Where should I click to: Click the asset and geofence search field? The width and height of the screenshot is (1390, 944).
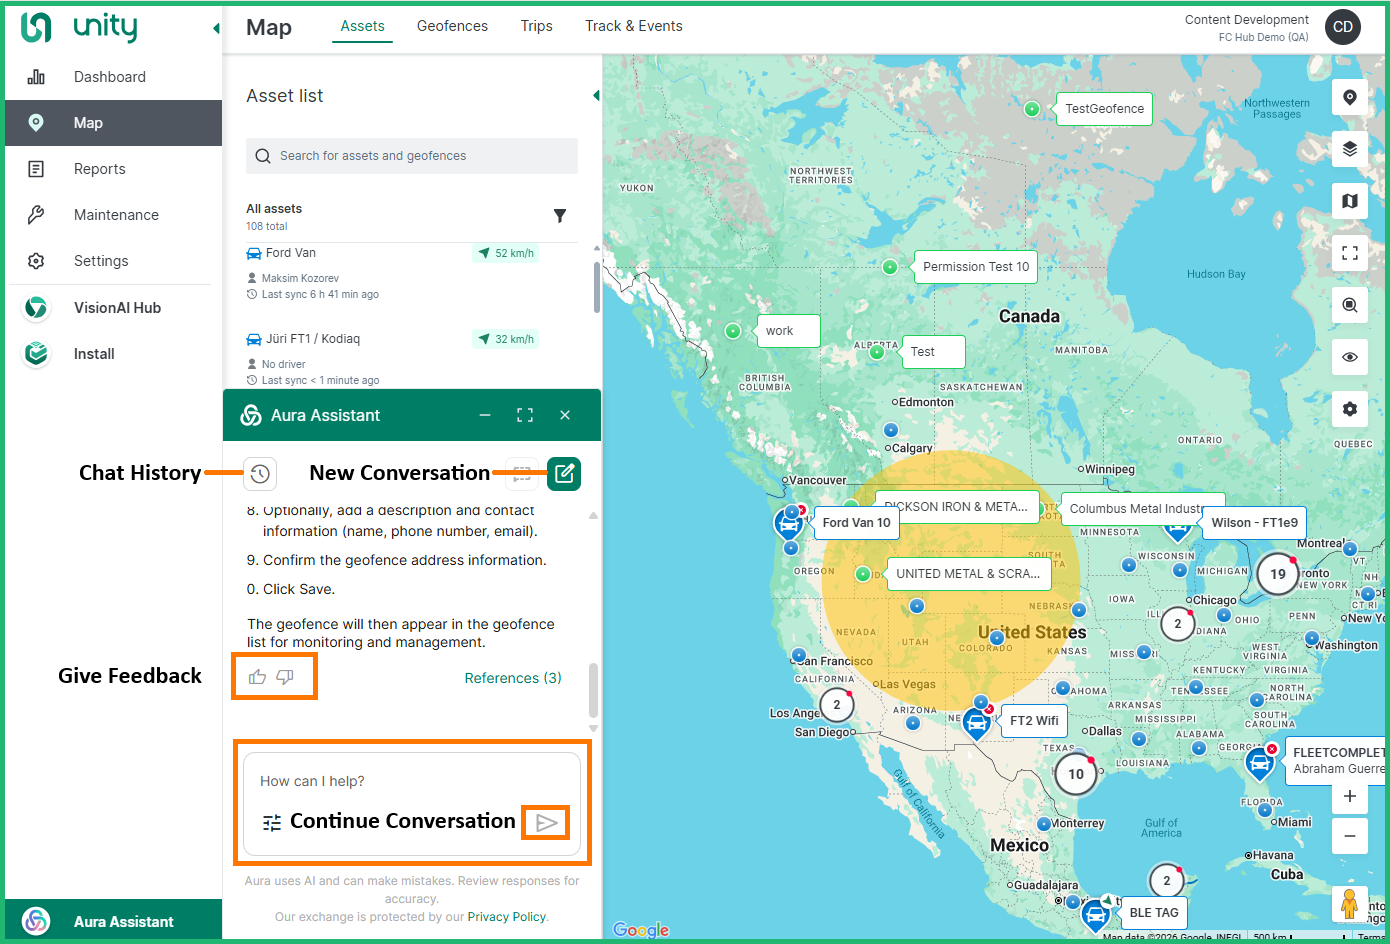pyautogui.click(x=412, y=156)
